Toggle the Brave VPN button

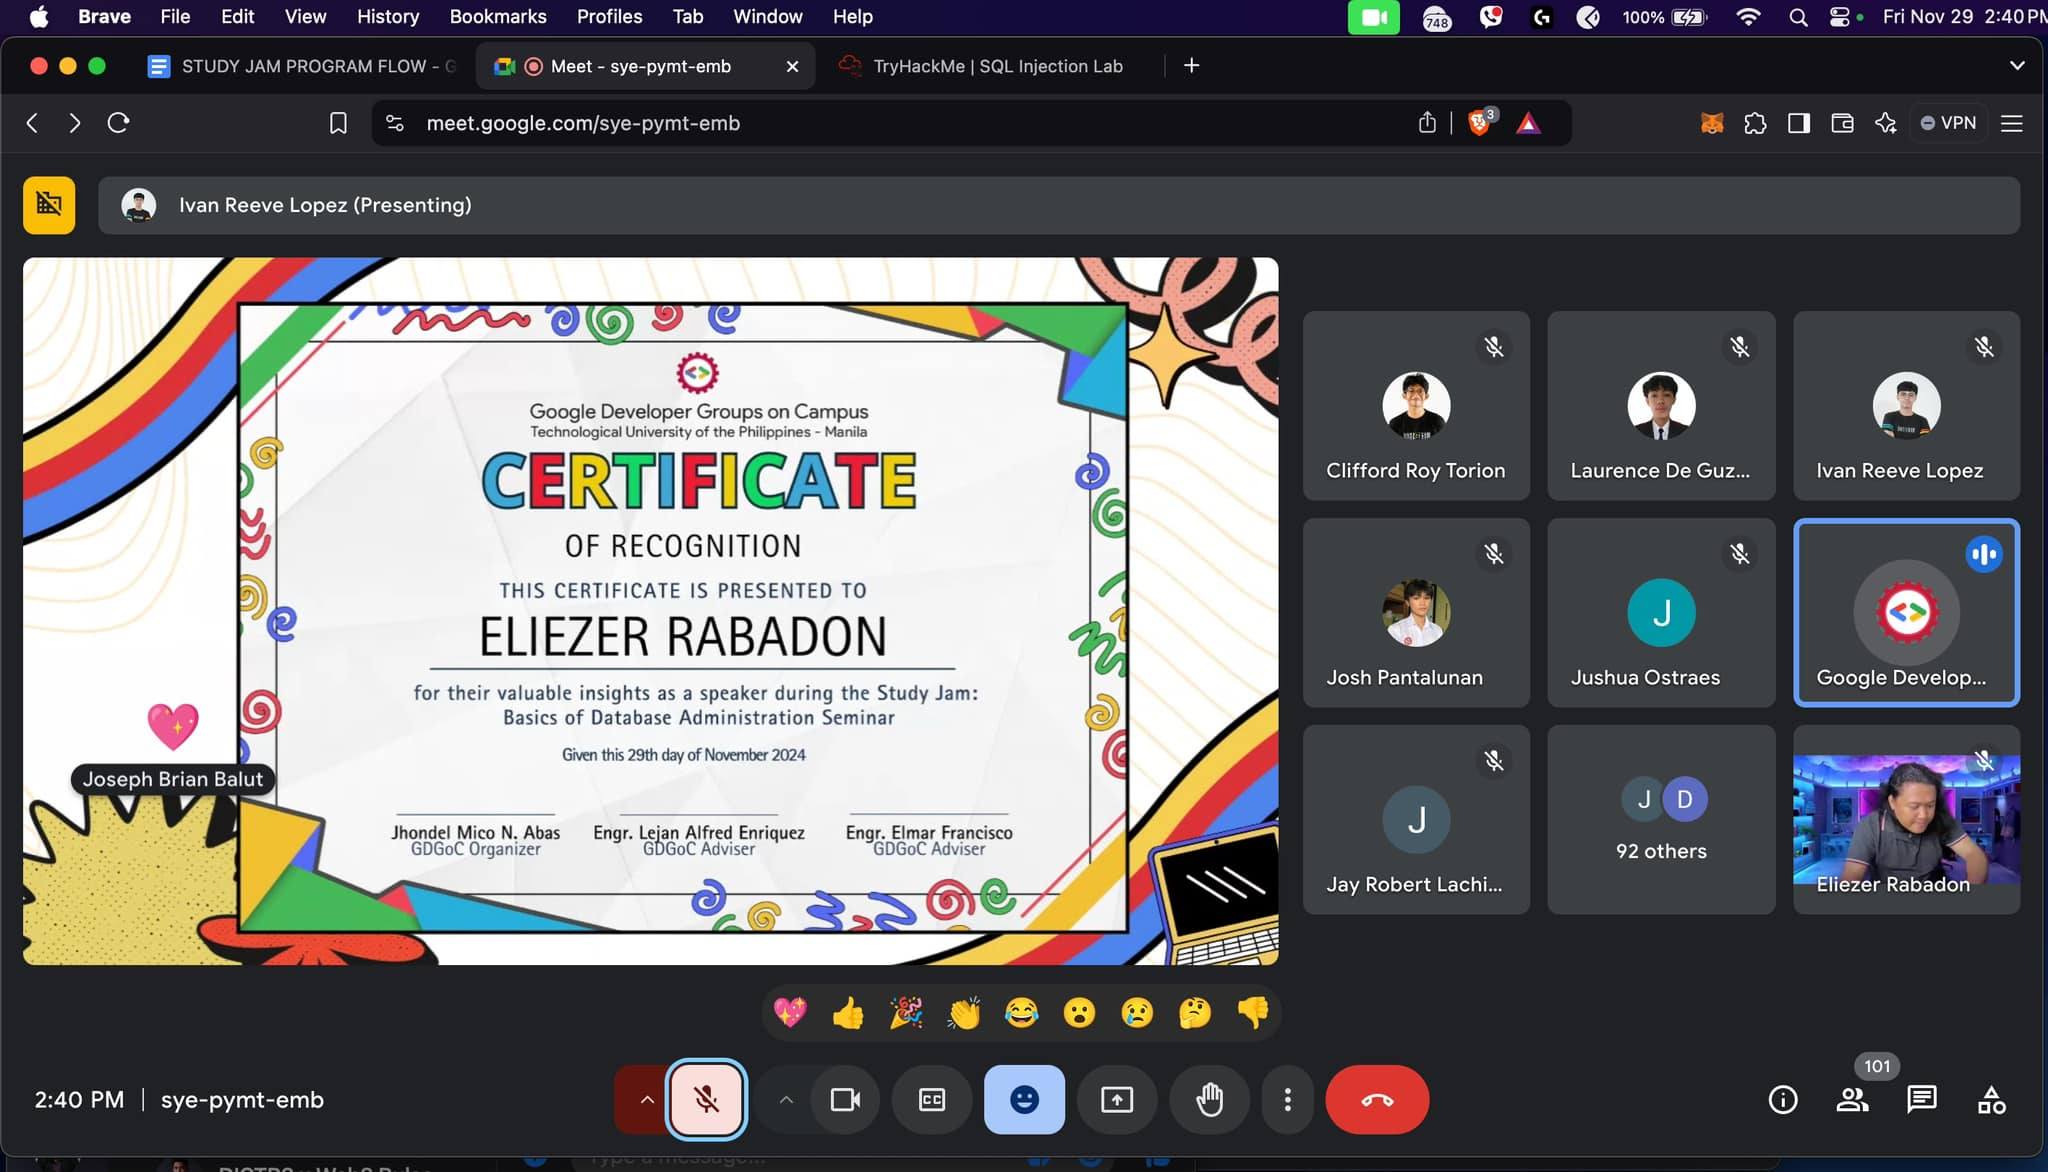(x=1948, y=123)
